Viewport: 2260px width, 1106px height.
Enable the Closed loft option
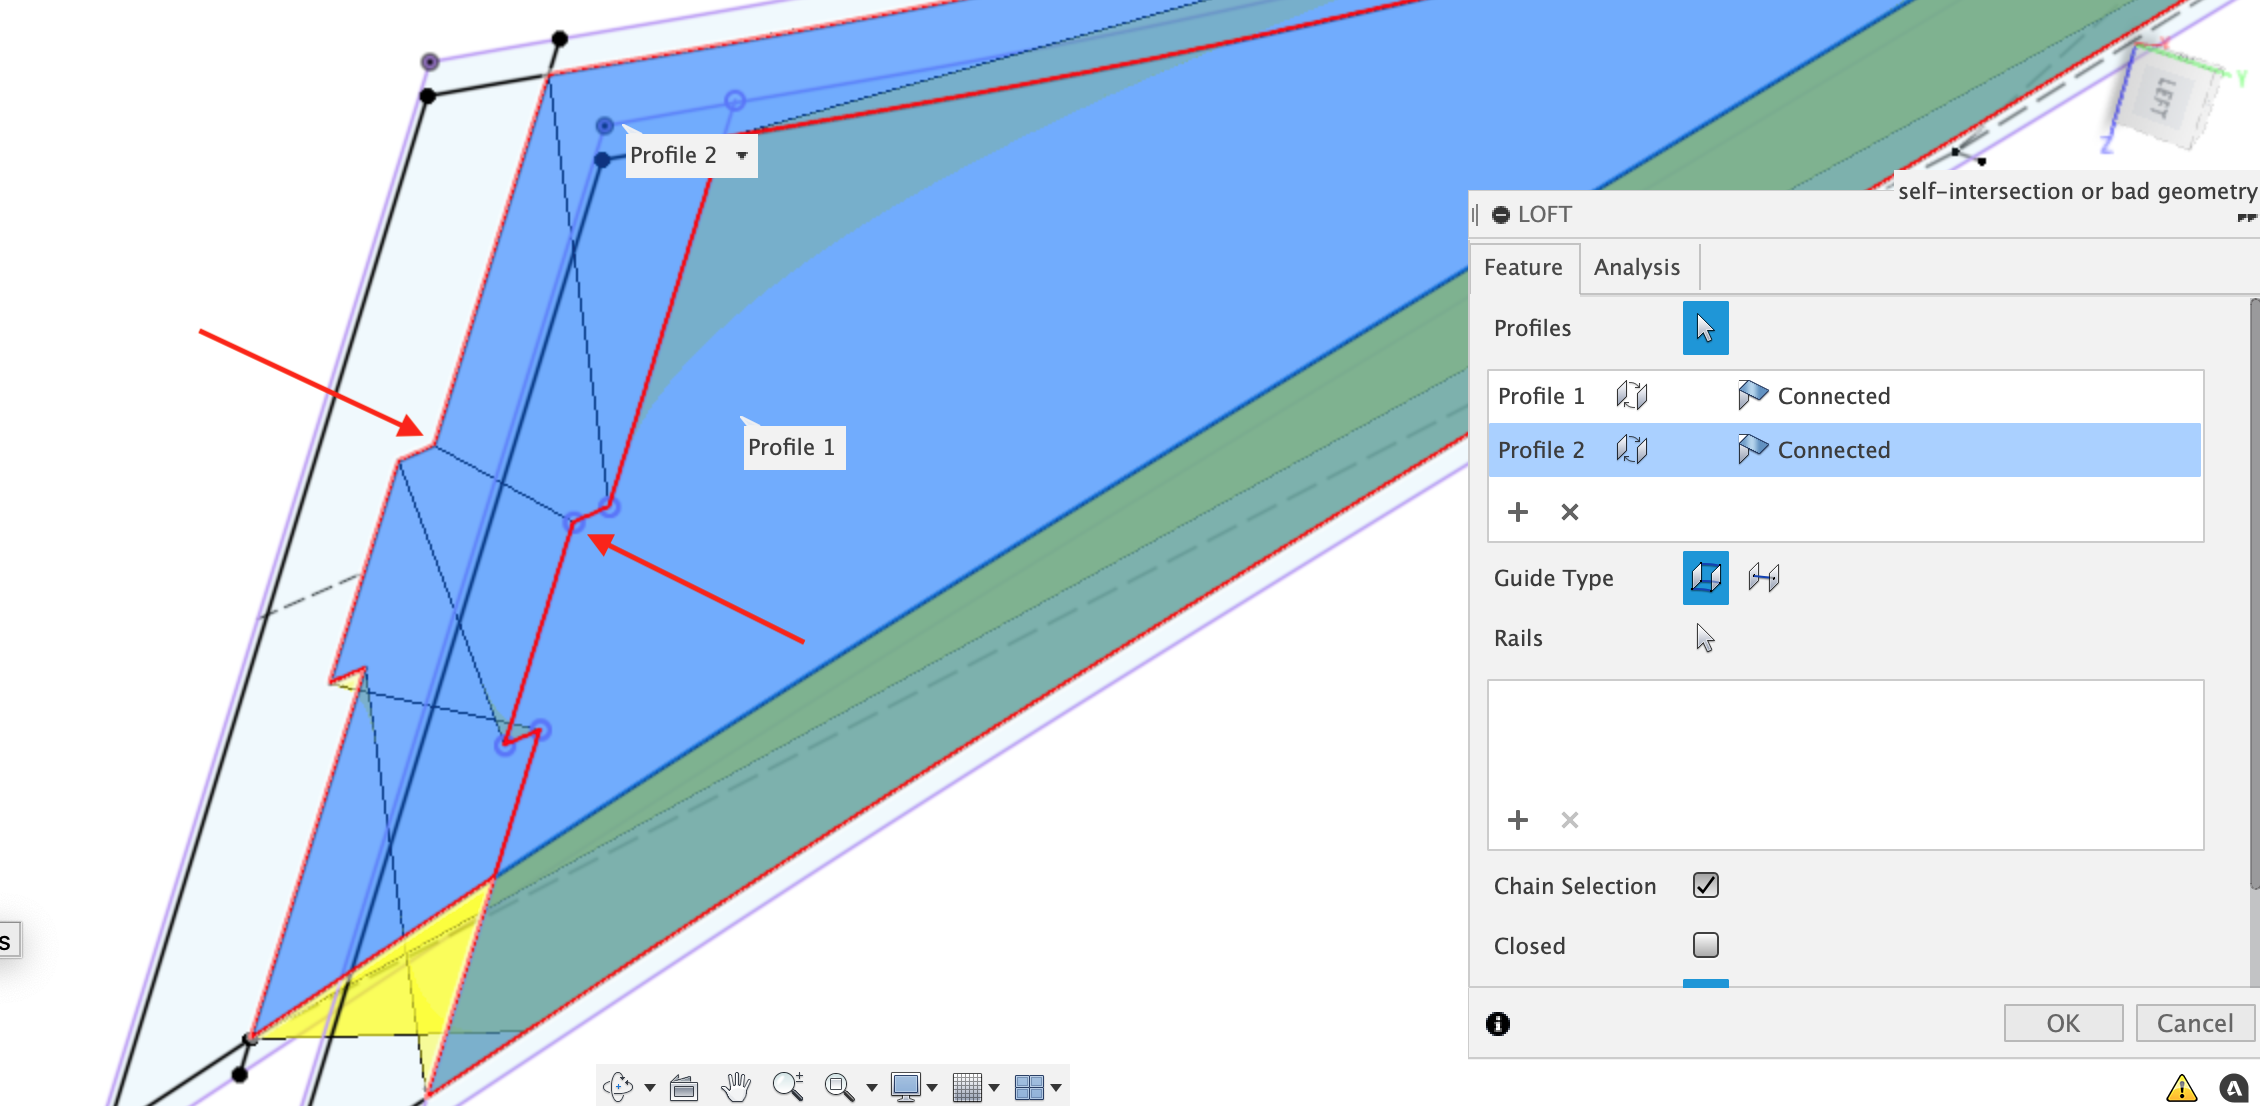[1705, 945]
